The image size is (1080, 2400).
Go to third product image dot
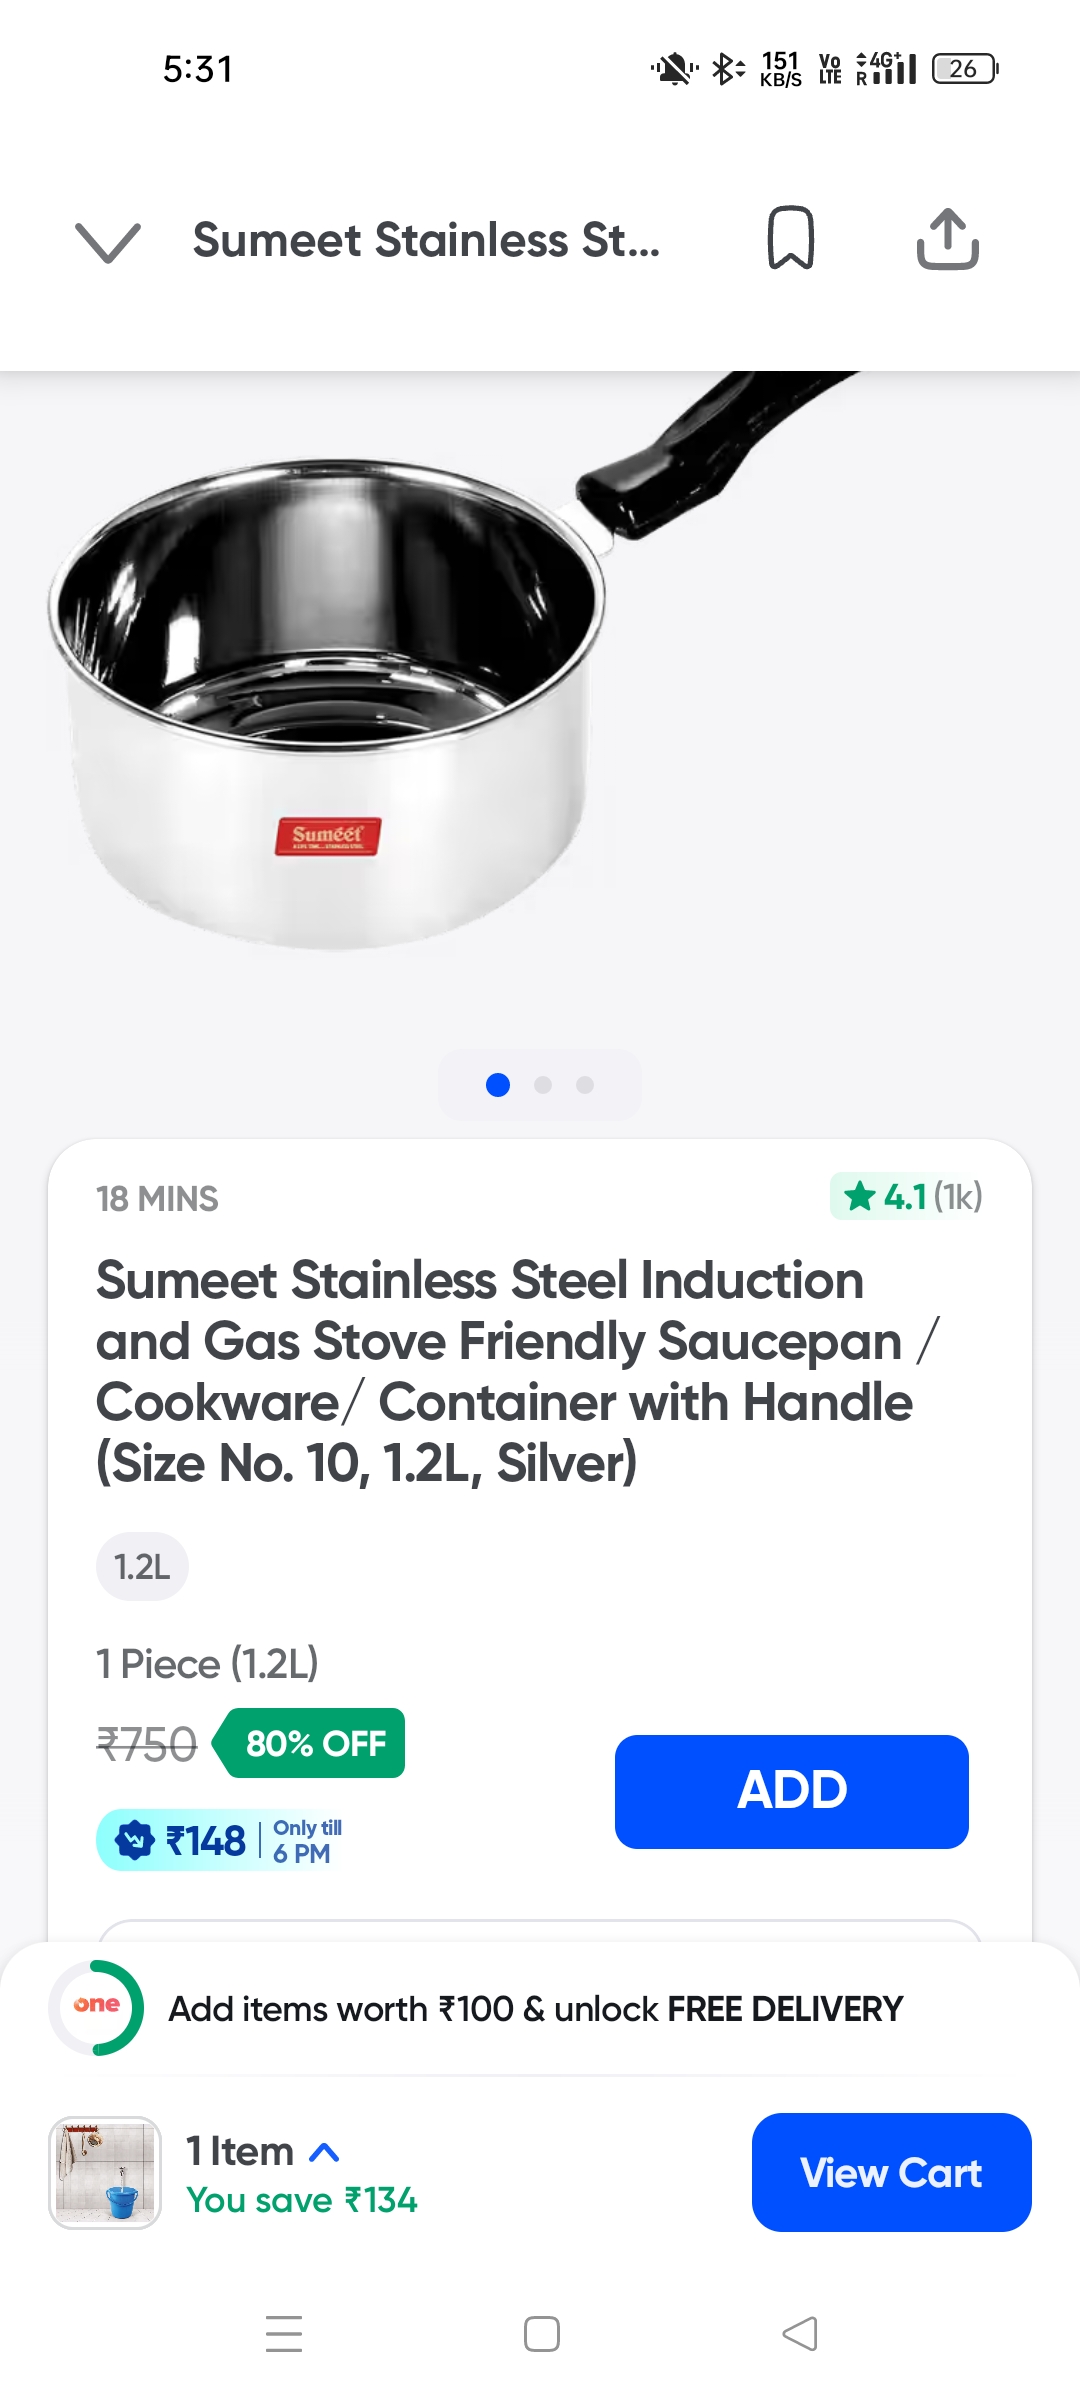(585, 1085)
